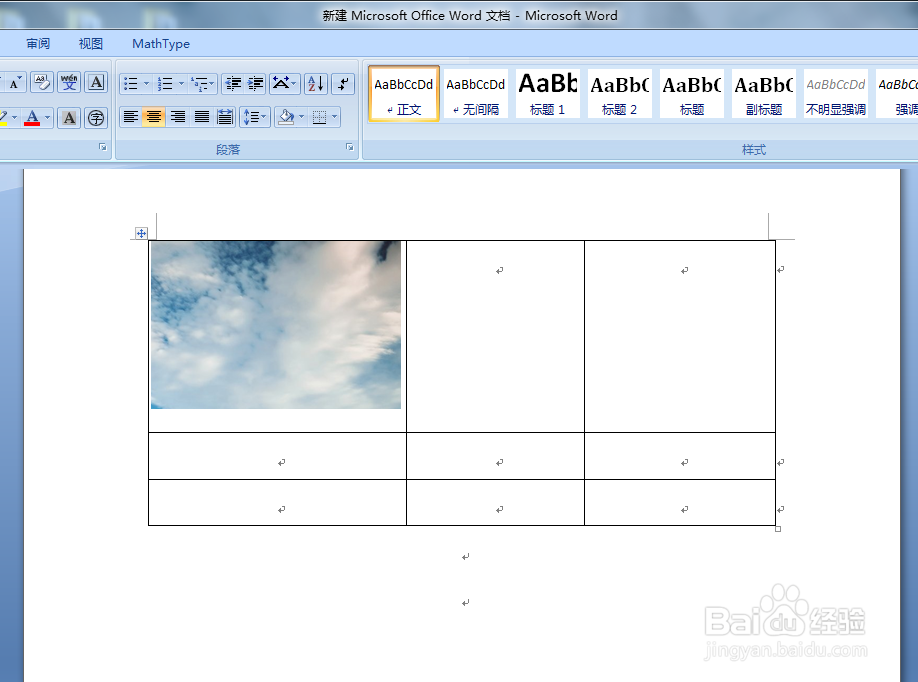Viewport: 918px width, 682px height.
Task: Apply the 标题 1 heading style
Action: [x=548, y=94]
